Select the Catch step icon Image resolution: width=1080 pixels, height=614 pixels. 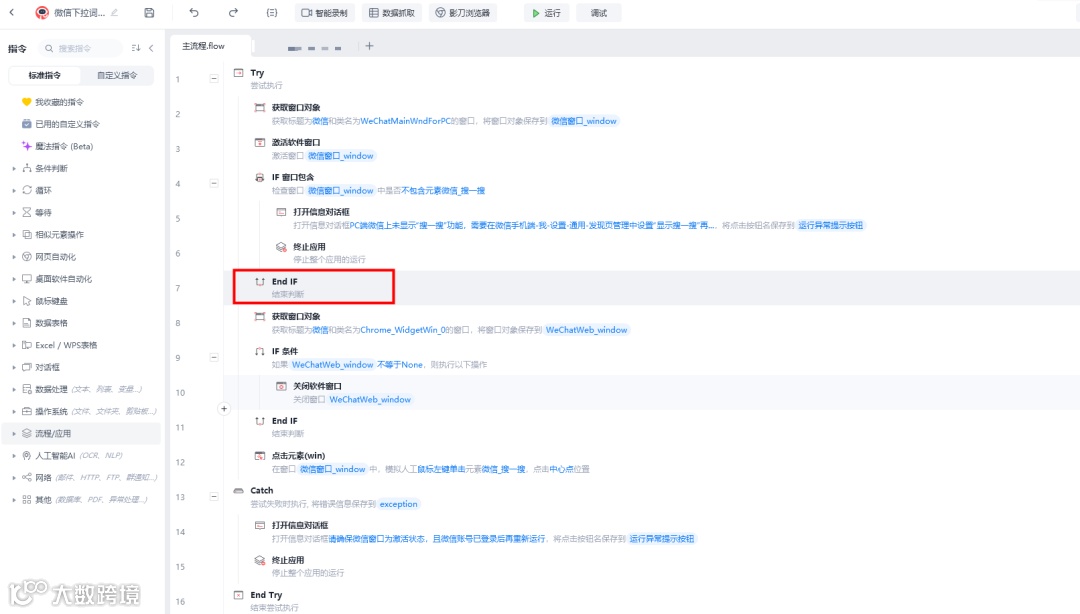[238, 490]
